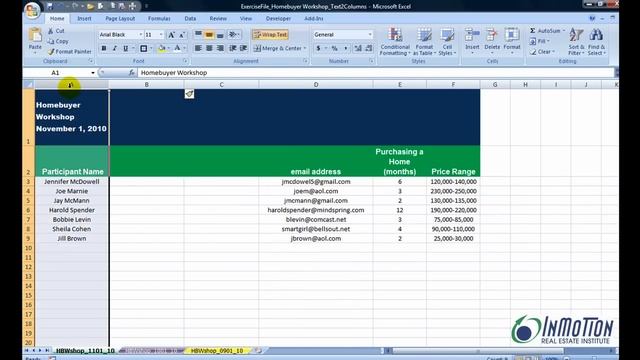
Task: Open the HBWshop_0901_10 sheet tab
Action: (x=217, y=351)
